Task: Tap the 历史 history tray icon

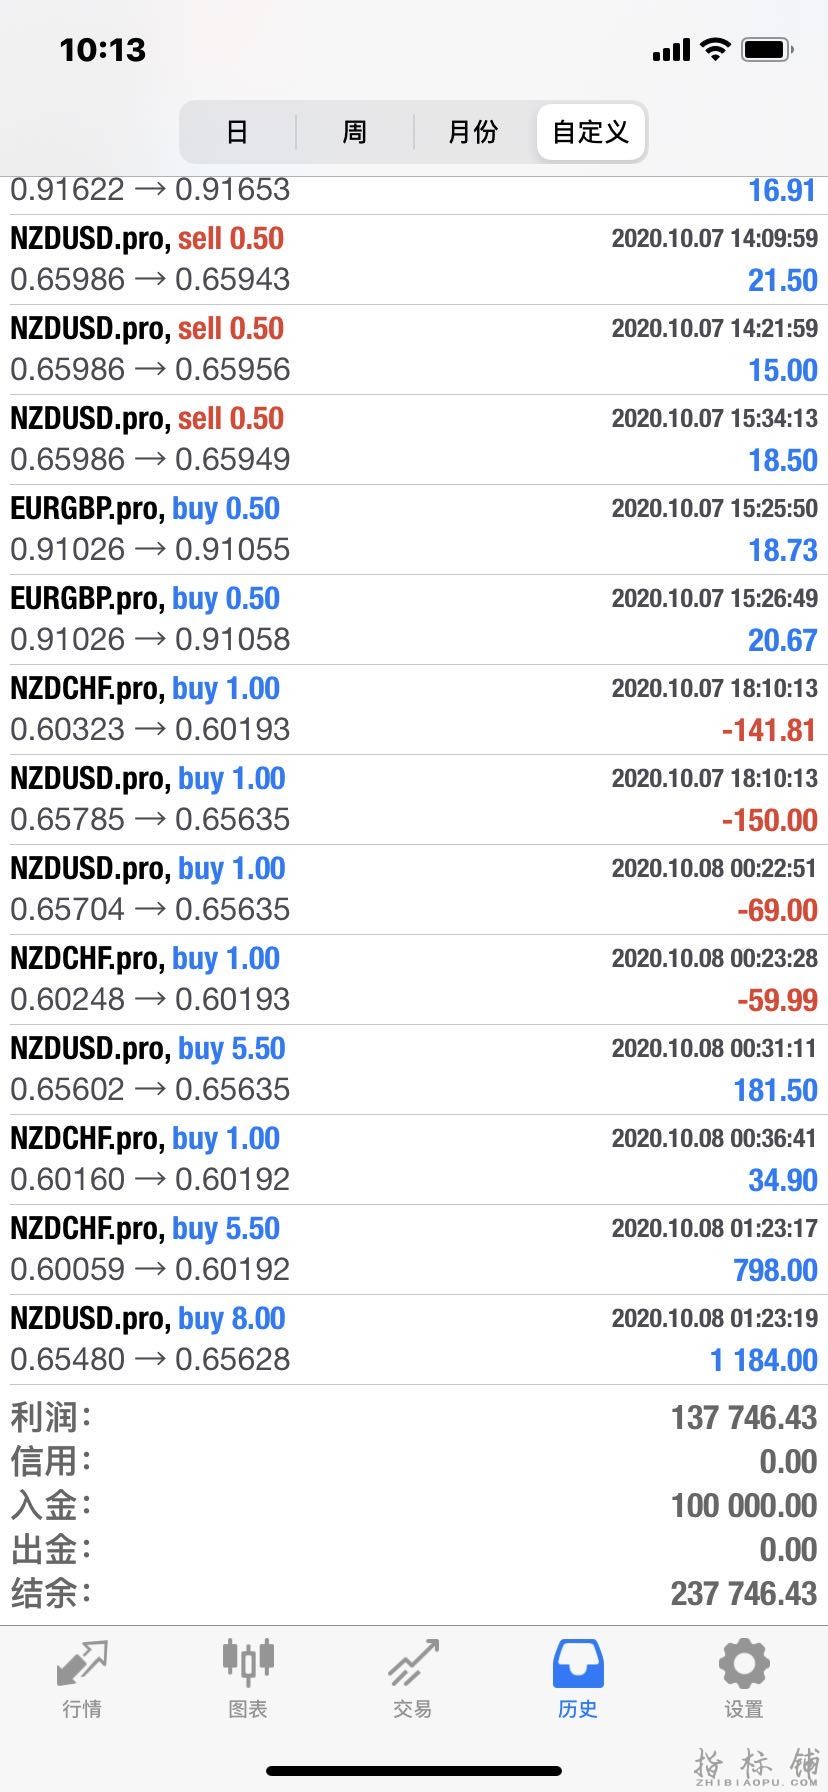Action: 578,1664
